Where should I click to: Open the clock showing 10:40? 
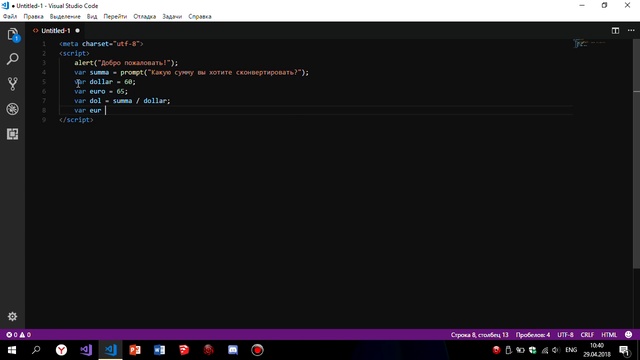click(x=597, y=350)
